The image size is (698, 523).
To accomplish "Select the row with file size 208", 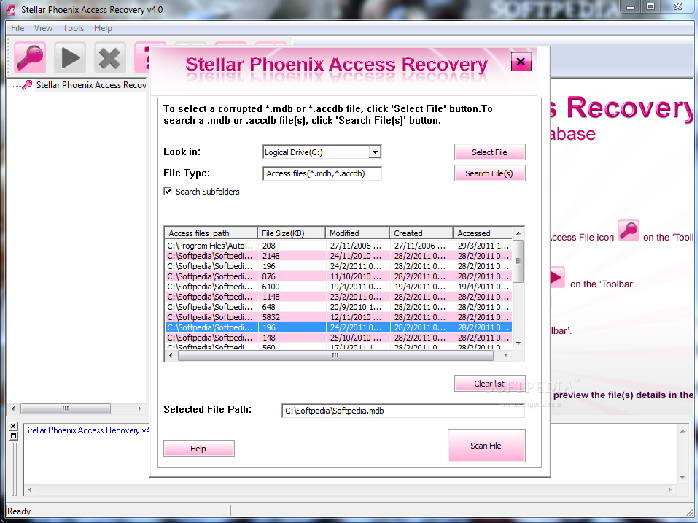I will tap(338, 246).
